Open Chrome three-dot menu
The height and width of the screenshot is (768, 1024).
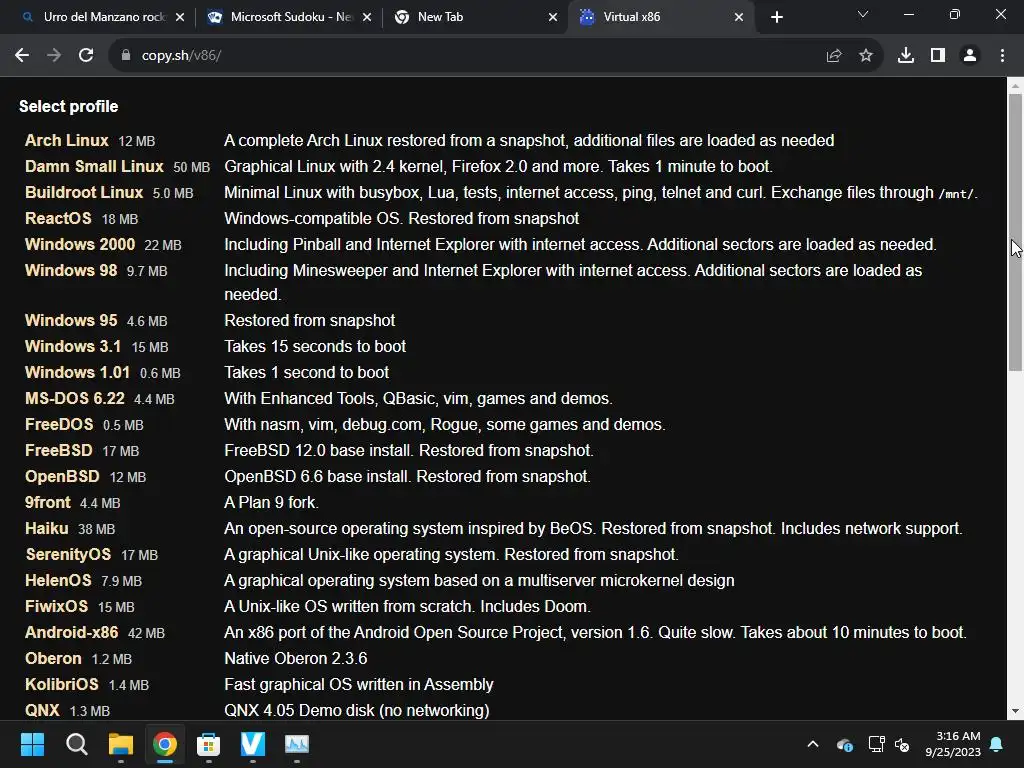(x=1002, y=56)
